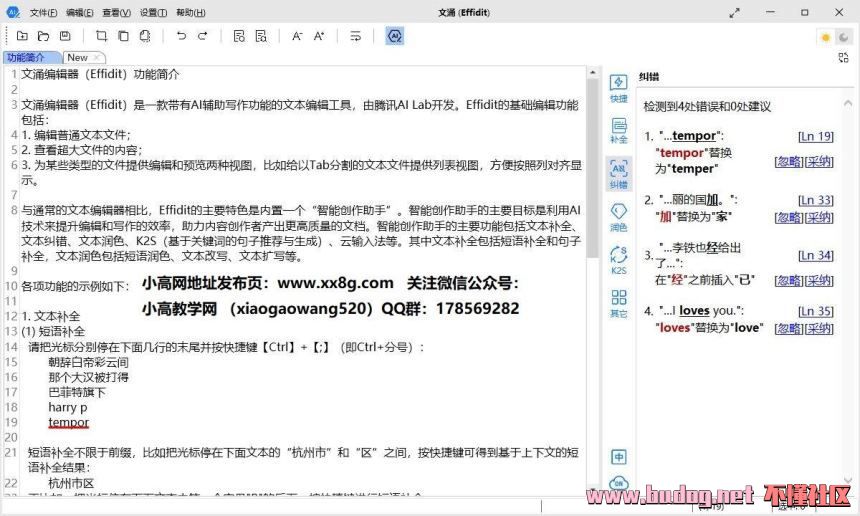The width and height of the screenshot is (860, 516).
Task: Switch to dark theme moon icon
Action: click(x=843, y=37)
